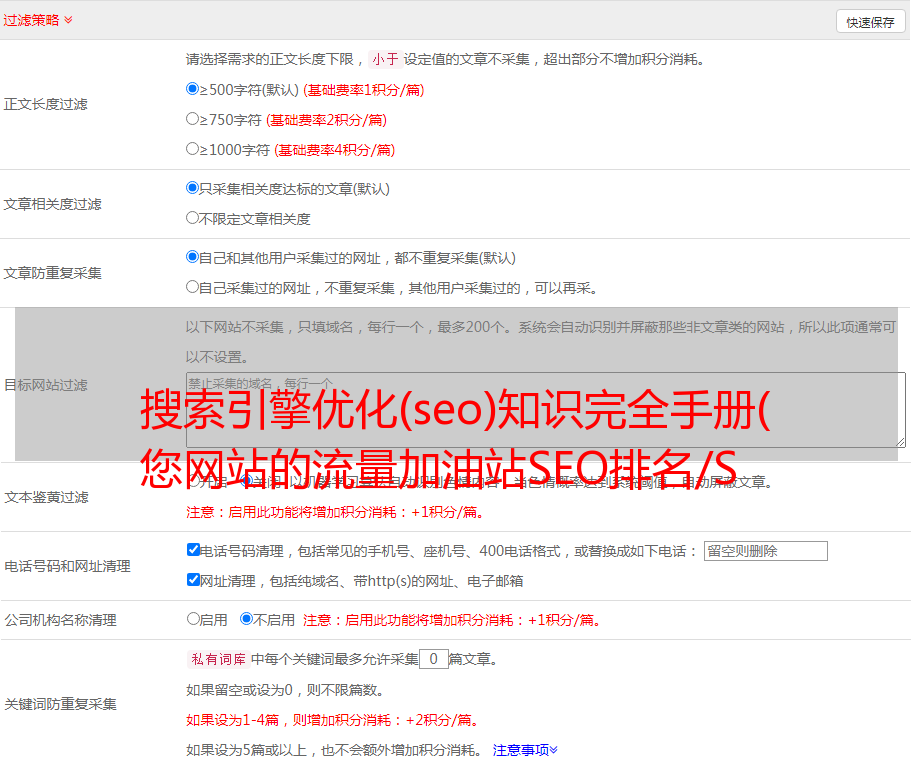This screenshot has width=912, height=768.
Task: Select 不启用 for 公司机构名称清理
Action: pos(246,618)
